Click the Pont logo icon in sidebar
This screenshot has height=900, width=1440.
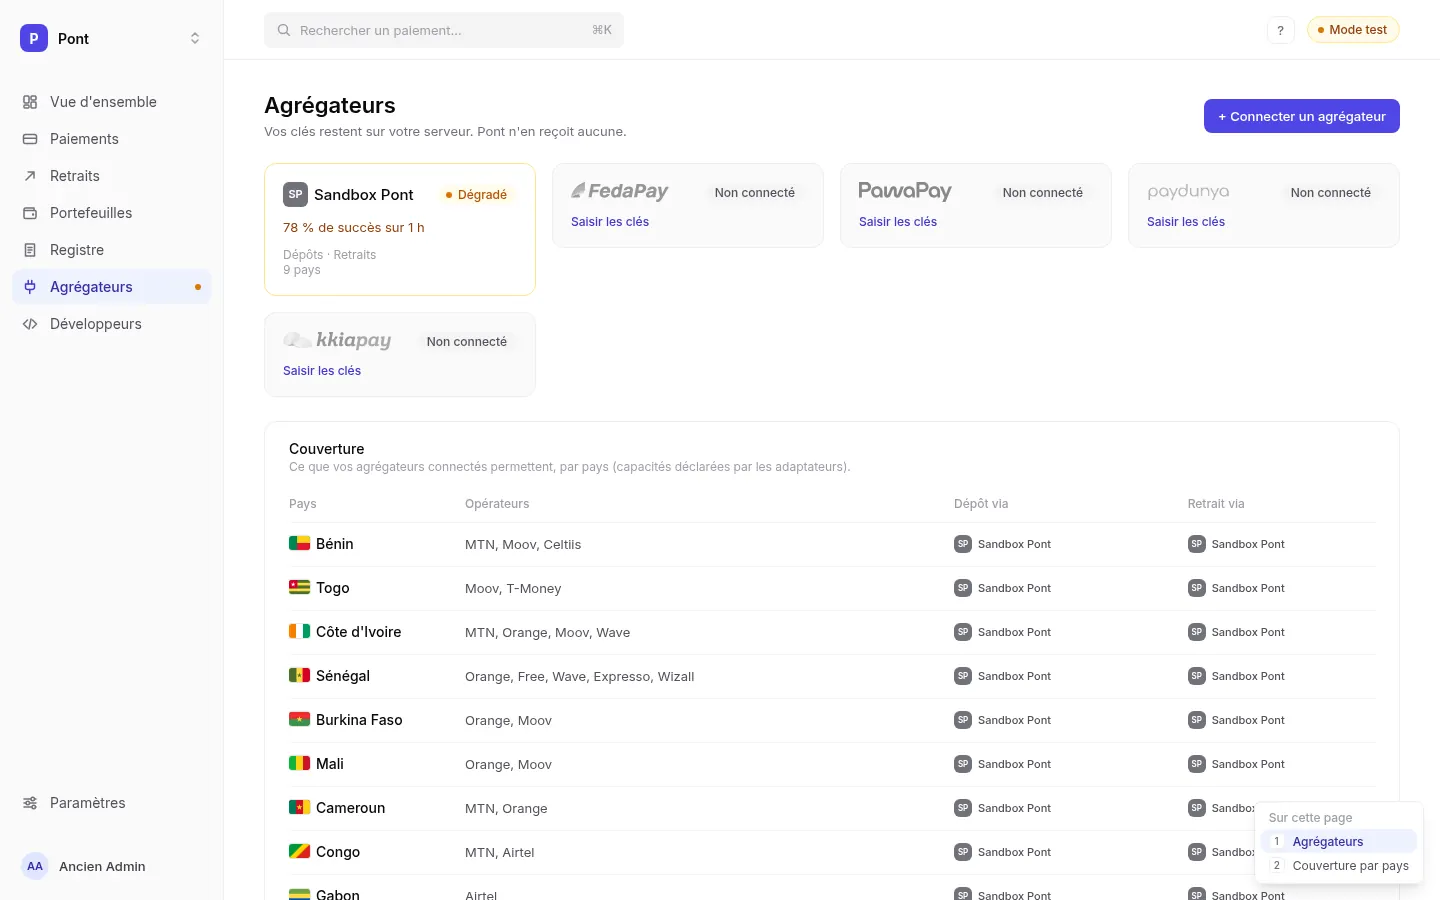tap(34, 38)
